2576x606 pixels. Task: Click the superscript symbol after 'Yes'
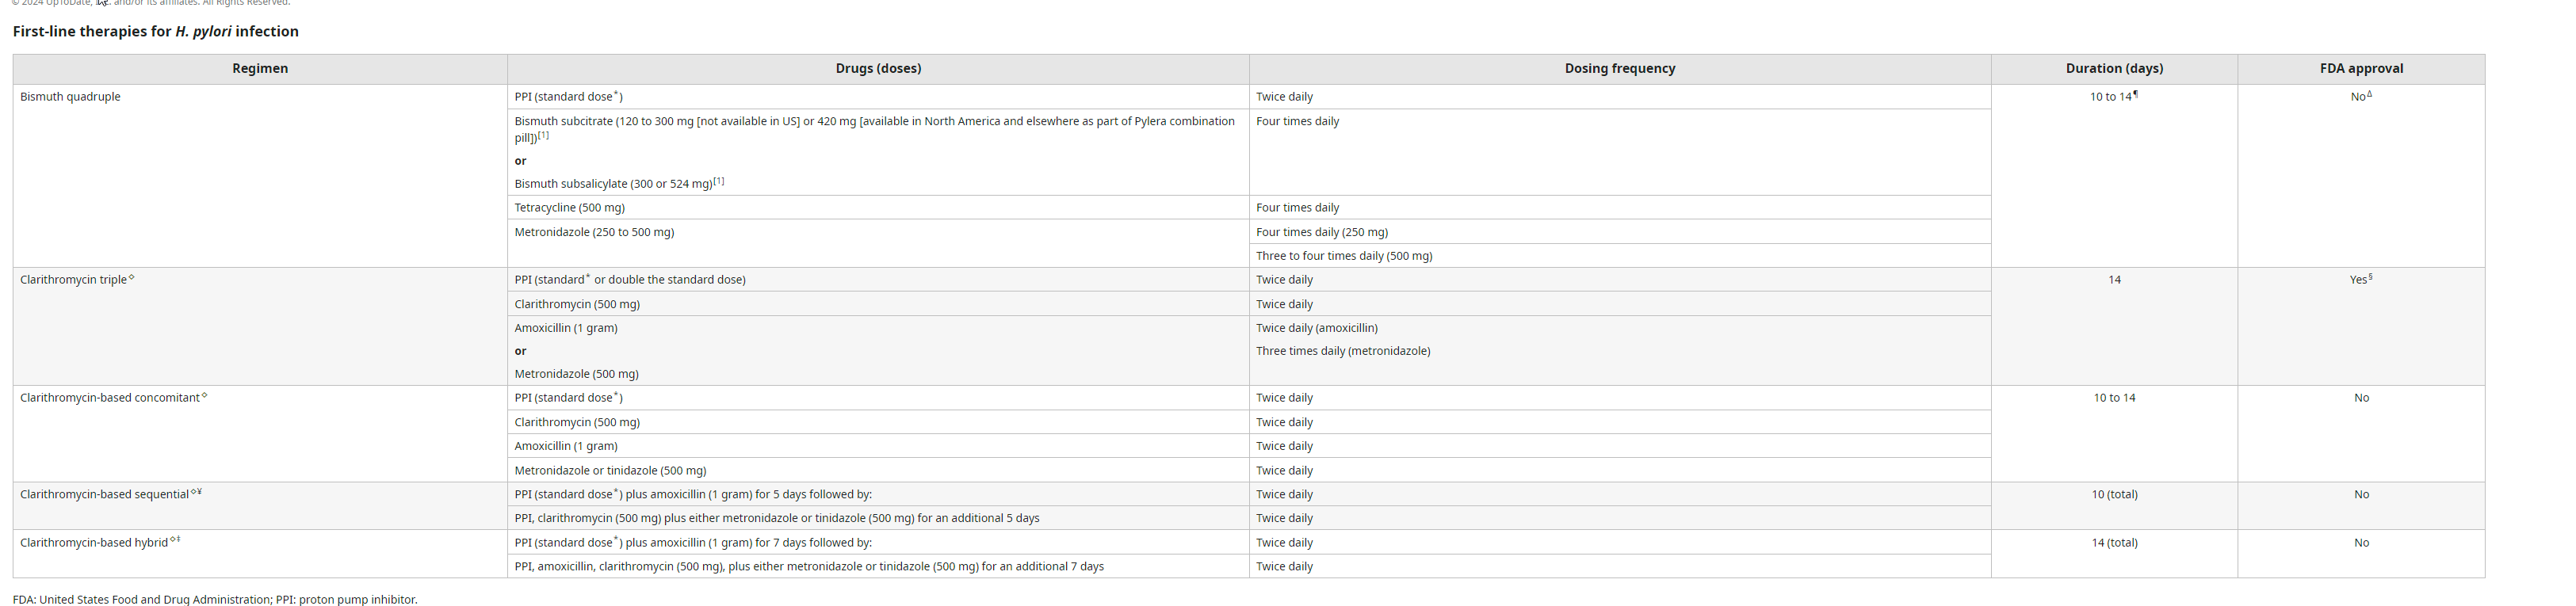(x=2370, y=277)
